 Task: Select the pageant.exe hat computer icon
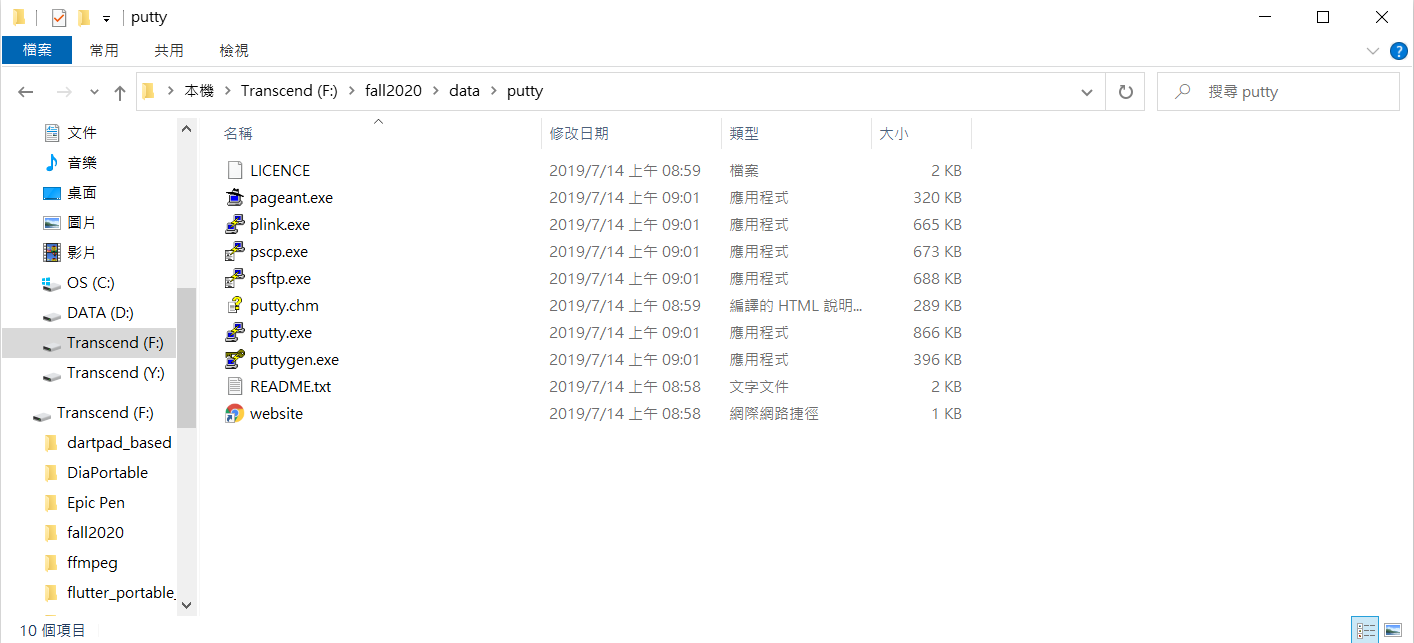(235, 198)
